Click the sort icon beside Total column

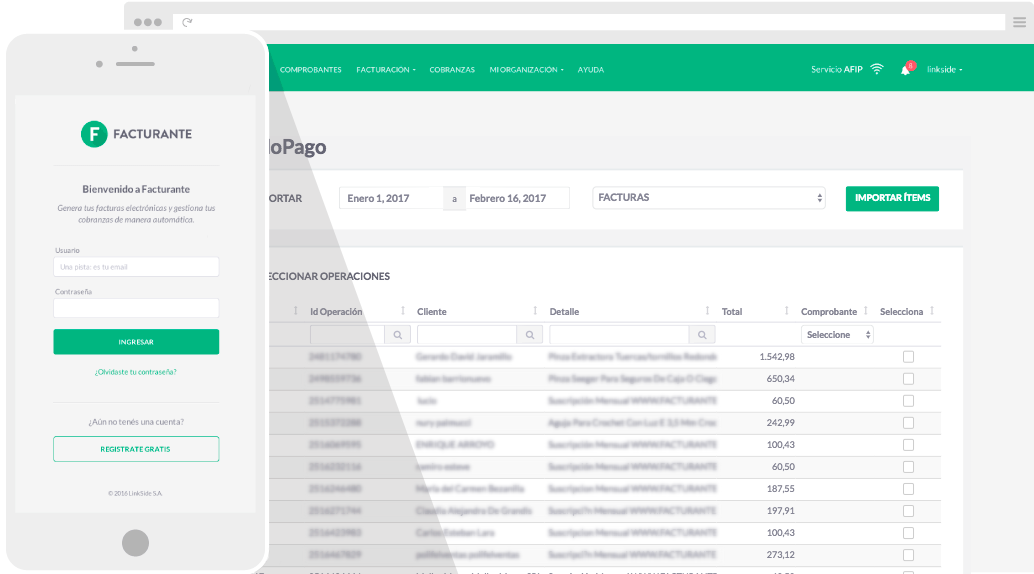[x=789, y=312]
